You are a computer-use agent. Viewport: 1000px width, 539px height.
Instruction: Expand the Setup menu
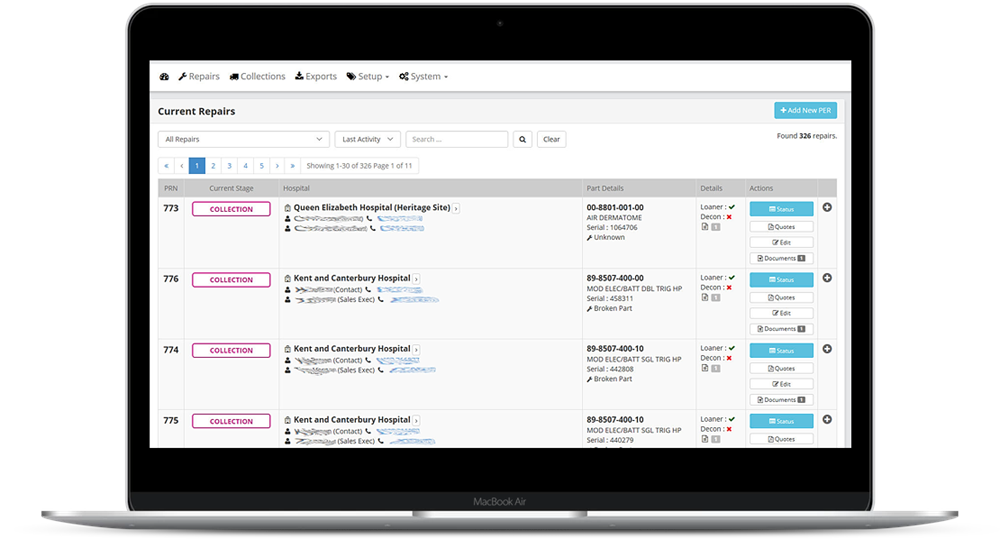coord(367,77)
